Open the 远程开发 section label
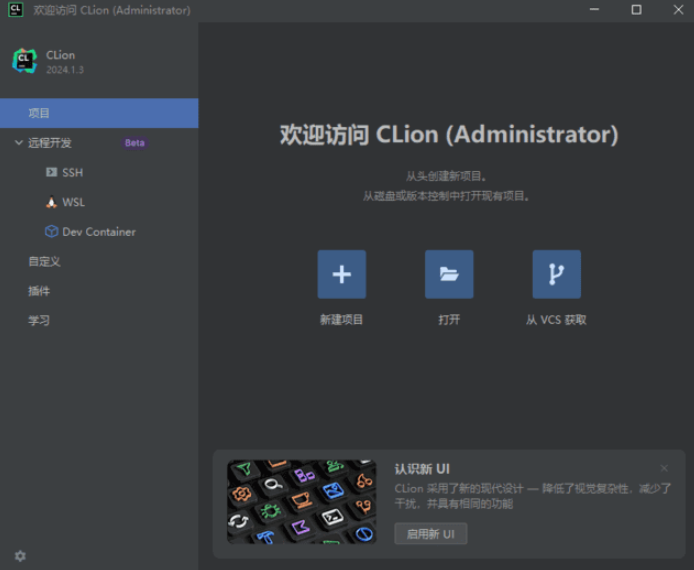Viewport: 694px width, 570px height. click(x=50, y=143)
